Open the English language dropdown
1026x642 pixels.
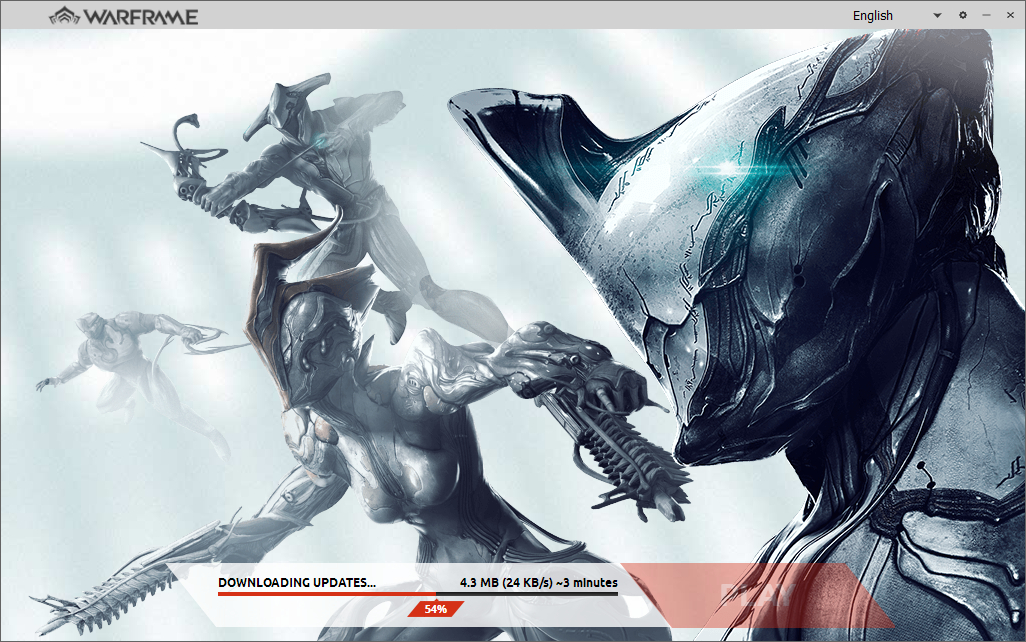pos(896,15)
